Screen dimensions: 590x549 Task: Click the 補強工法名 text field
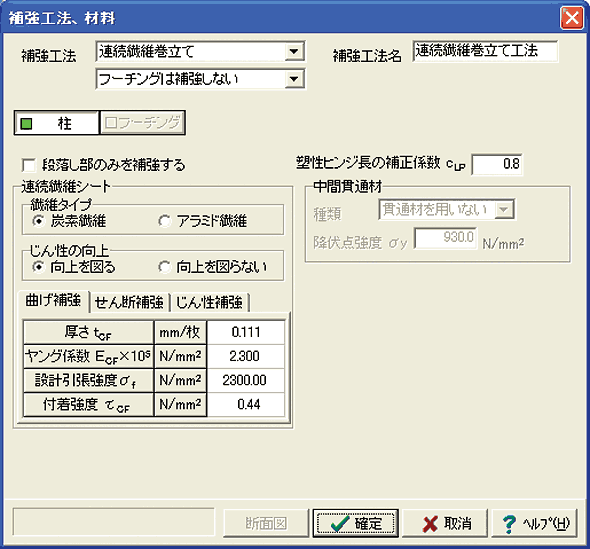click(x=485, y=51)
